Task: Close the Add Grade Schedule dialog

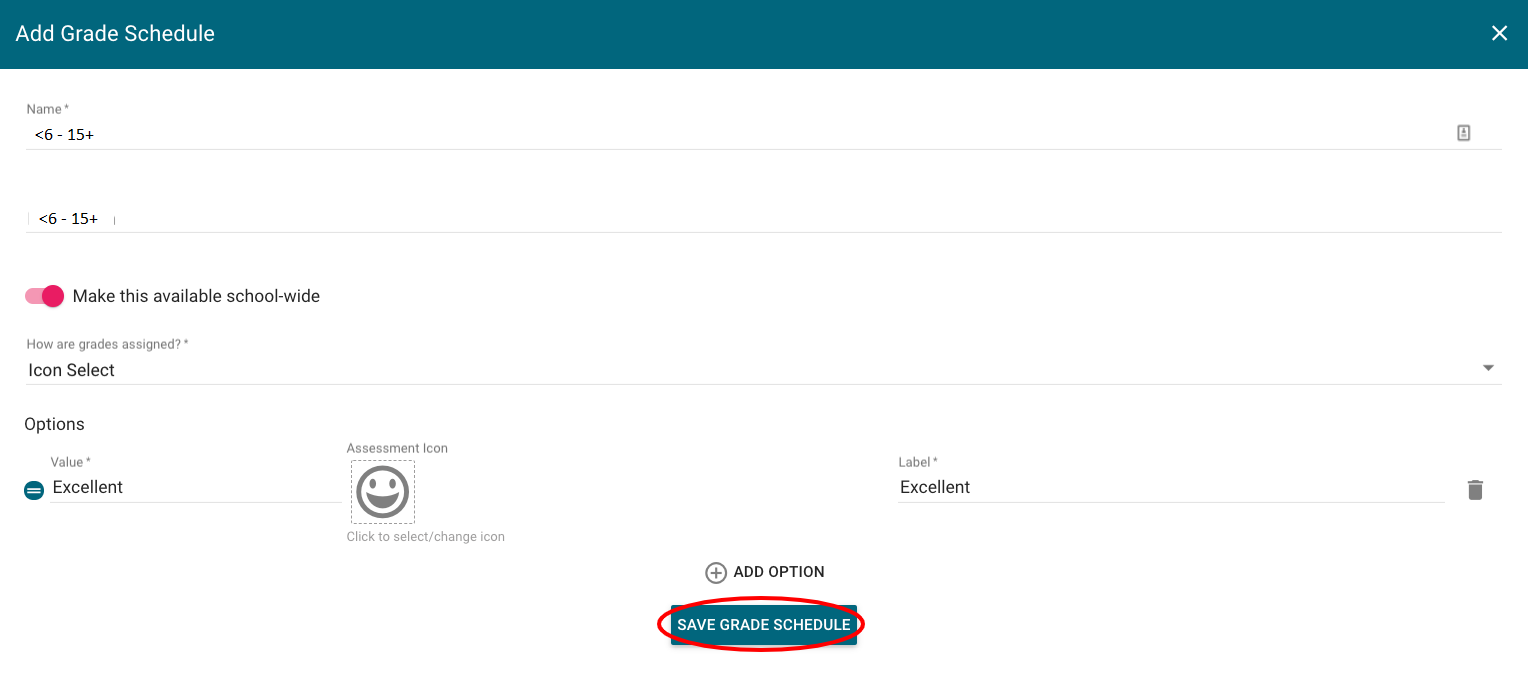Action: point(1499,34)
